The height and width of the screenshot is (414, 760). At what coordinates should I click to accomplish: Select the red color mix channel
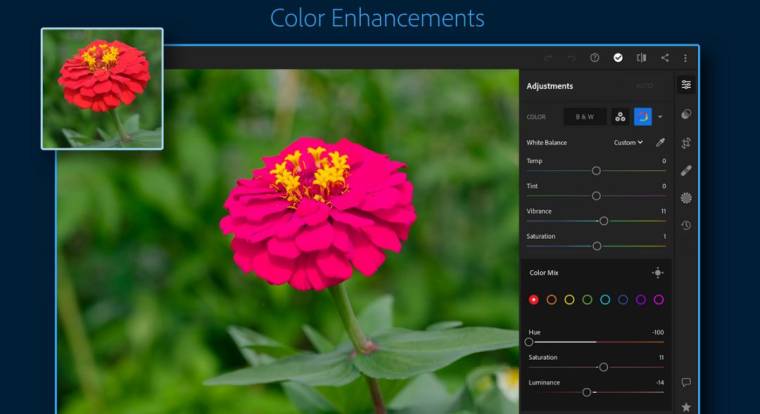point(533,299)
